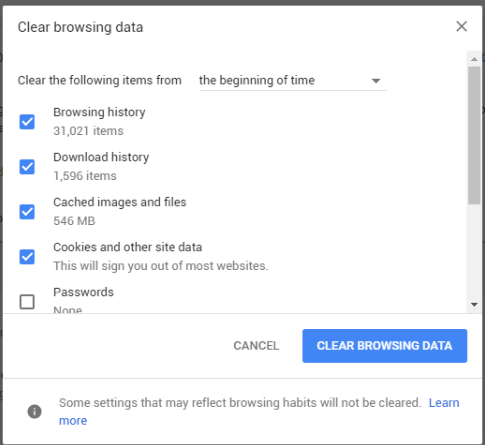Click the CLEAR BROWSING DATA button
The height and width of the screenshot is (445, 485).
[385, 346]
